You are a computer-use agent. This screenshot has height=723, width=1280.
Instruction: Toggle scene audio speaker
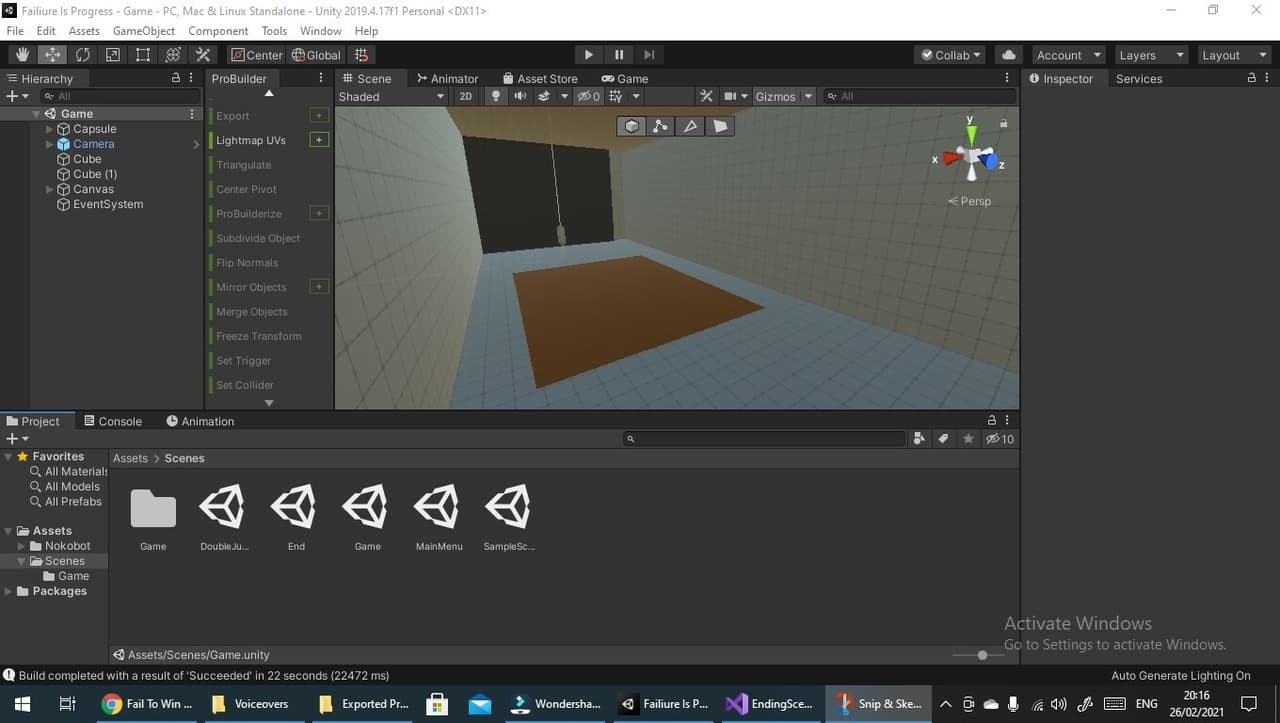pos(520,96)
